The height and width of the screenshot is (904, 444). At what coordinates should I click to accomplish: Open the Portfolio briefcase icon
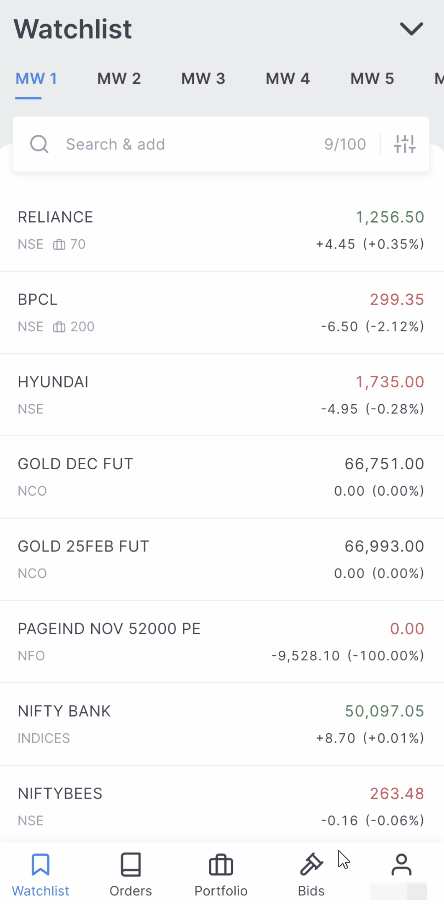221,865
